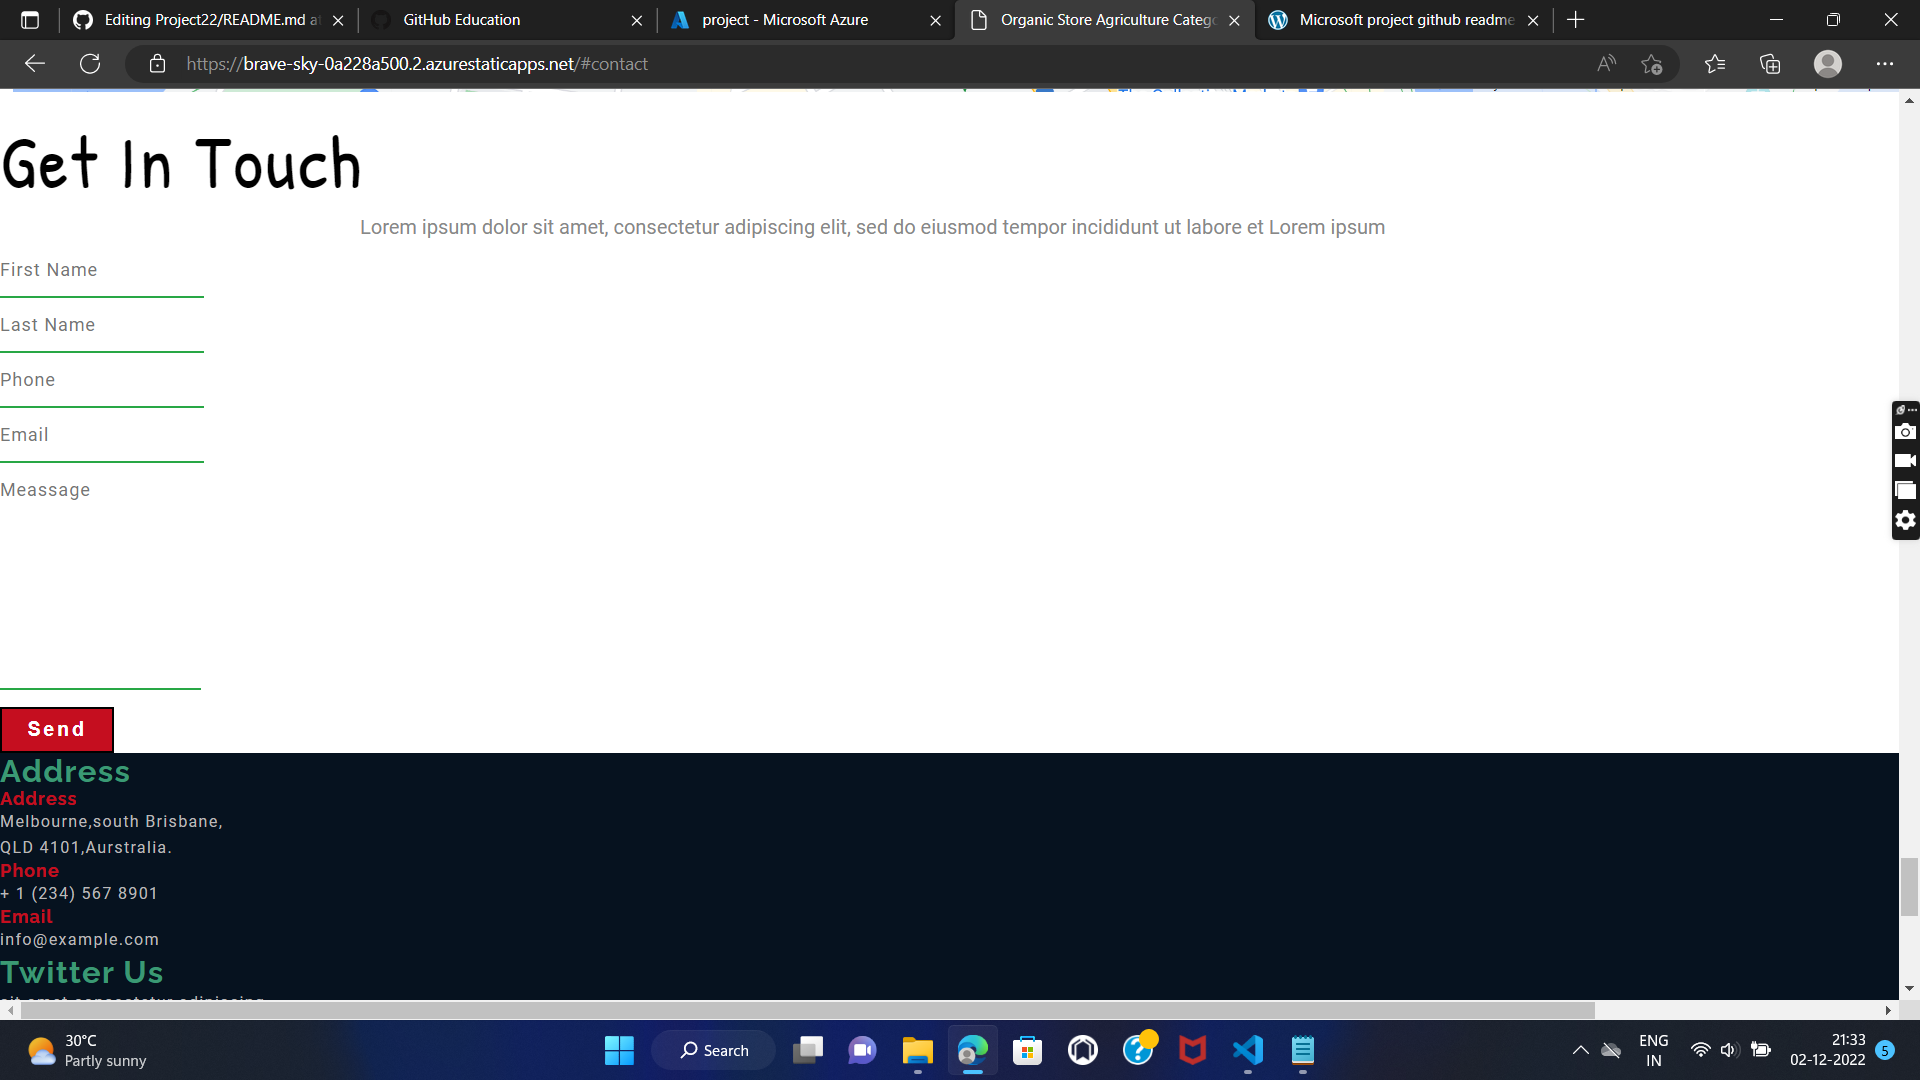Image resolution: width=1920 pixels, height=1080 pixels.
Task: Open Settings and more menu
Action: pos(1884,64)
